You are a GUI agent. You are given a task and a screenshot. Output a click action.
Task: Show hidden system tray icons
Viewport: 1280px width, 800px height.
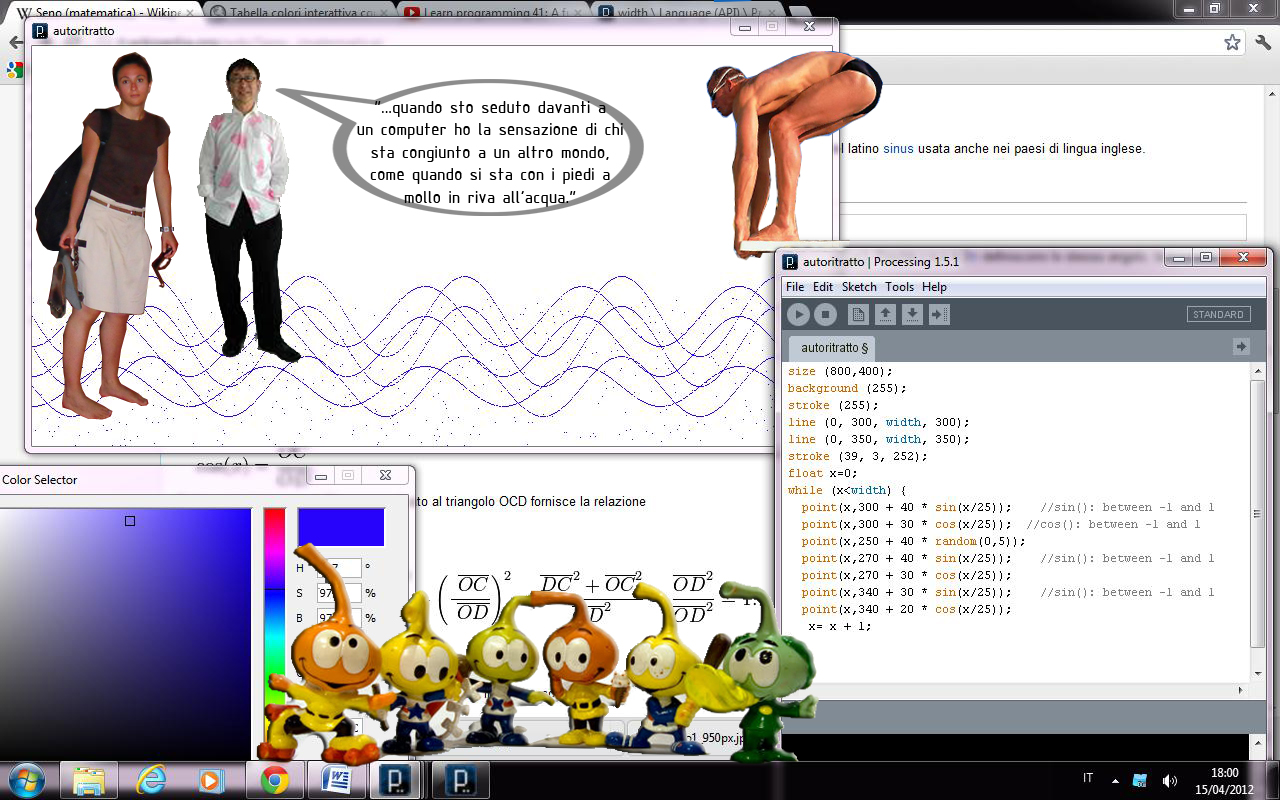1115,780
